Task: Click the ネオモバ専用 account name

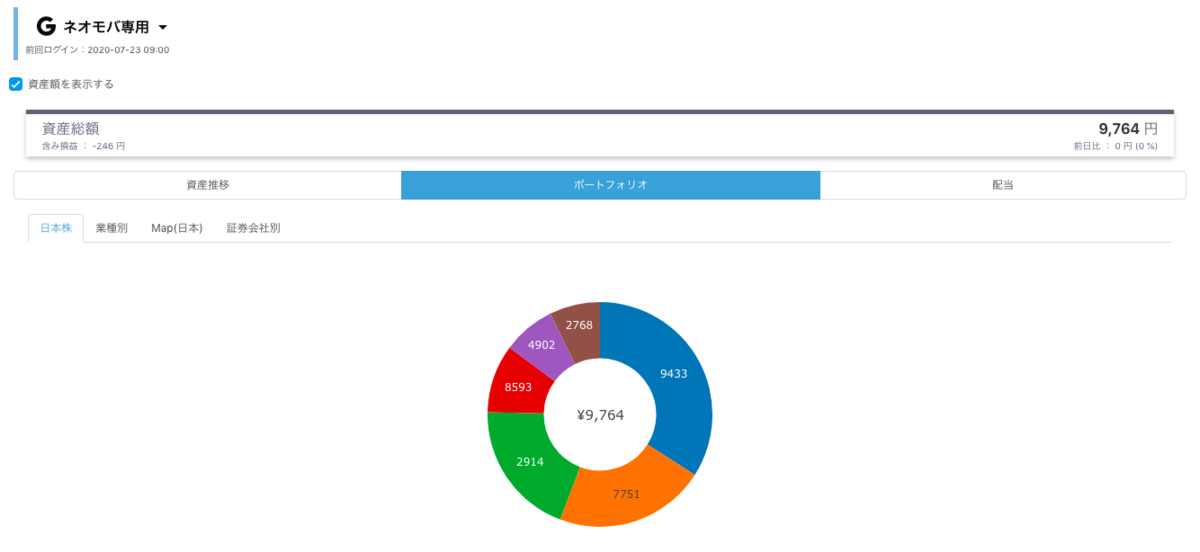Action: pos(106,28)
